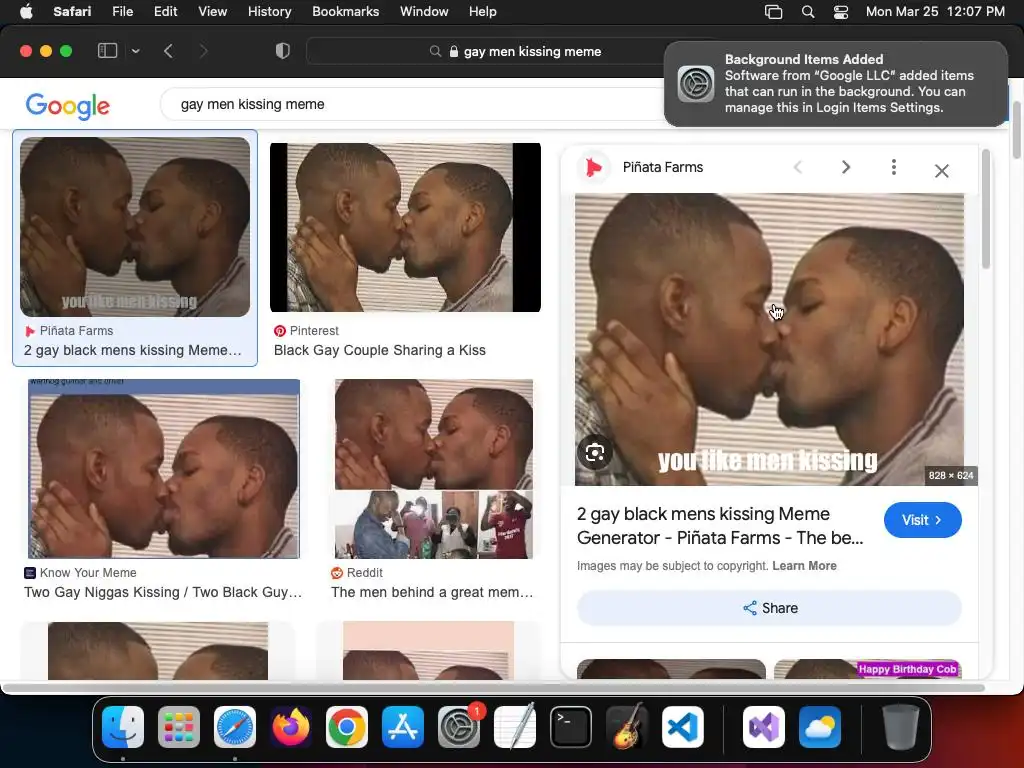The height and width of the screenshot is (768, 1024).
Task: Open Firefox from the Dock
Action: (291, 727)
